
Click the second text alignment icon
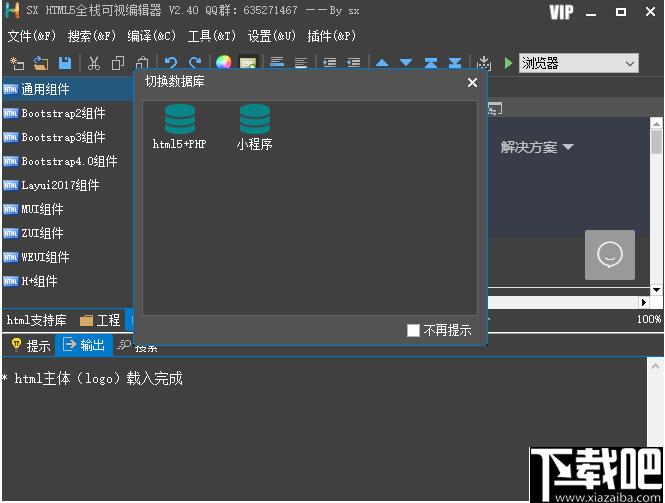[x=301, y=62]
